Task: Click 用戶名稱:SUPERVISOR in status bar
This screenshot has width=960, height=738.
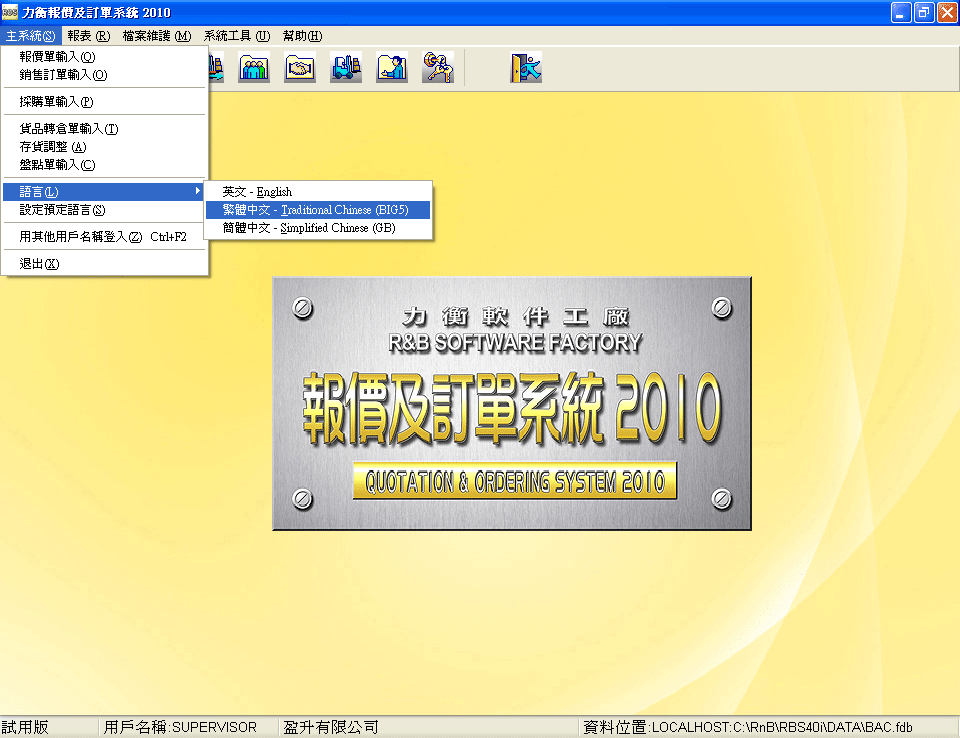Action: (x=180, y=728)
